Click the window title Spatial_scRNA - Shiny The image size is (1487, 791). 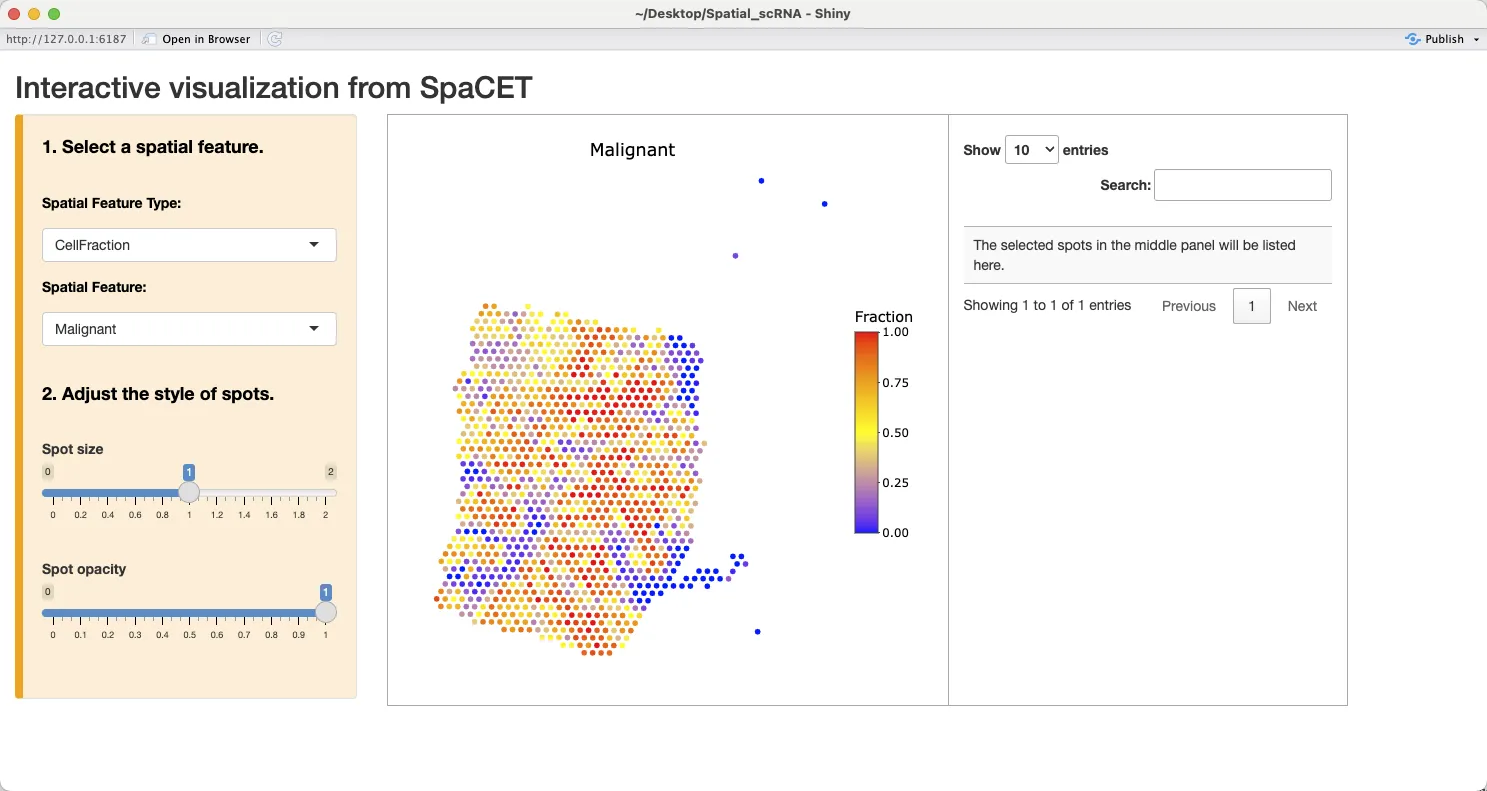[743, 14]
